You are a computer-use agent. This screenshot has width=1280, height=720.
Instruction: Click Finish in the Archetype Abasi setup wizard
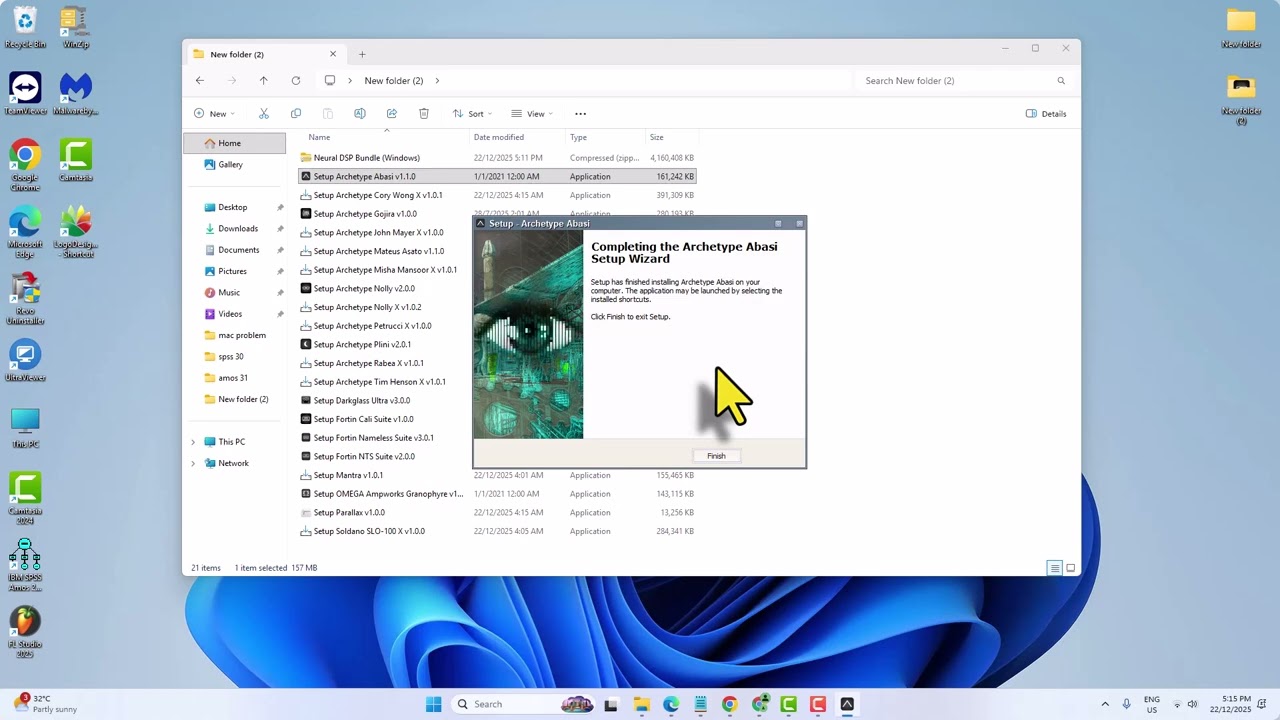pyautogui.click(x=716, y=456)
